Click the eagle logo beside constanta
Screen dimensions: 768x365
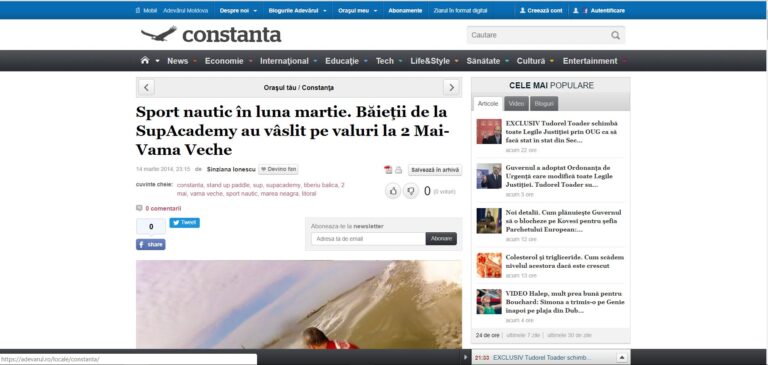159,34
